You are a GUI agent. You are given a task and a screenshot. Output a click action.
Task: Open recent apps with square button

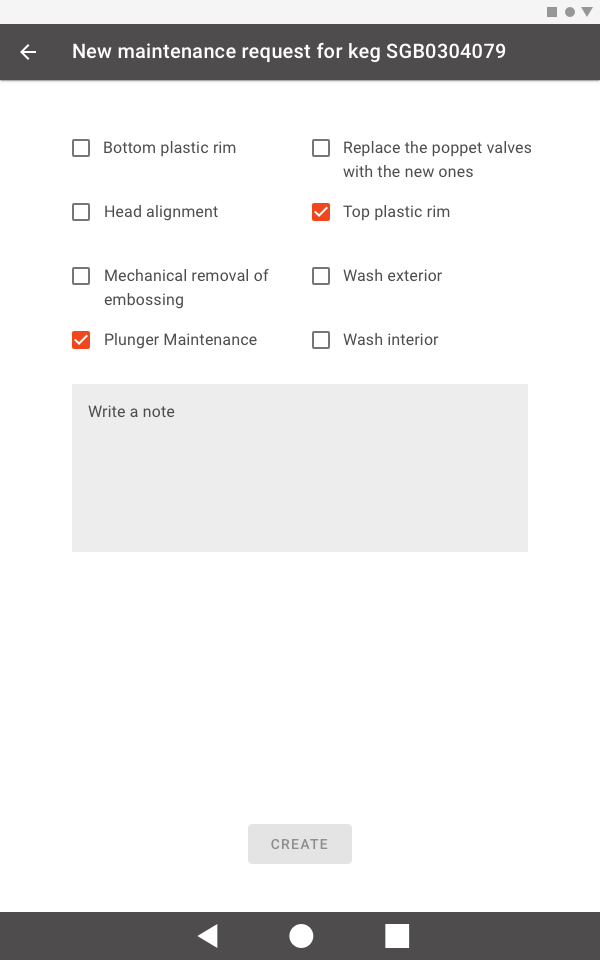[x=397, y=936]
